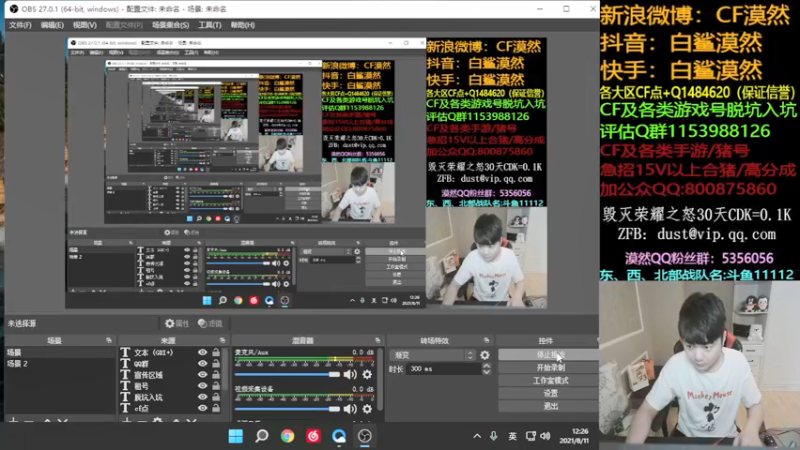Click the tray volume speaker icon
The width and height of the screenshot is (800, 450).
click(x=545, y=436)
